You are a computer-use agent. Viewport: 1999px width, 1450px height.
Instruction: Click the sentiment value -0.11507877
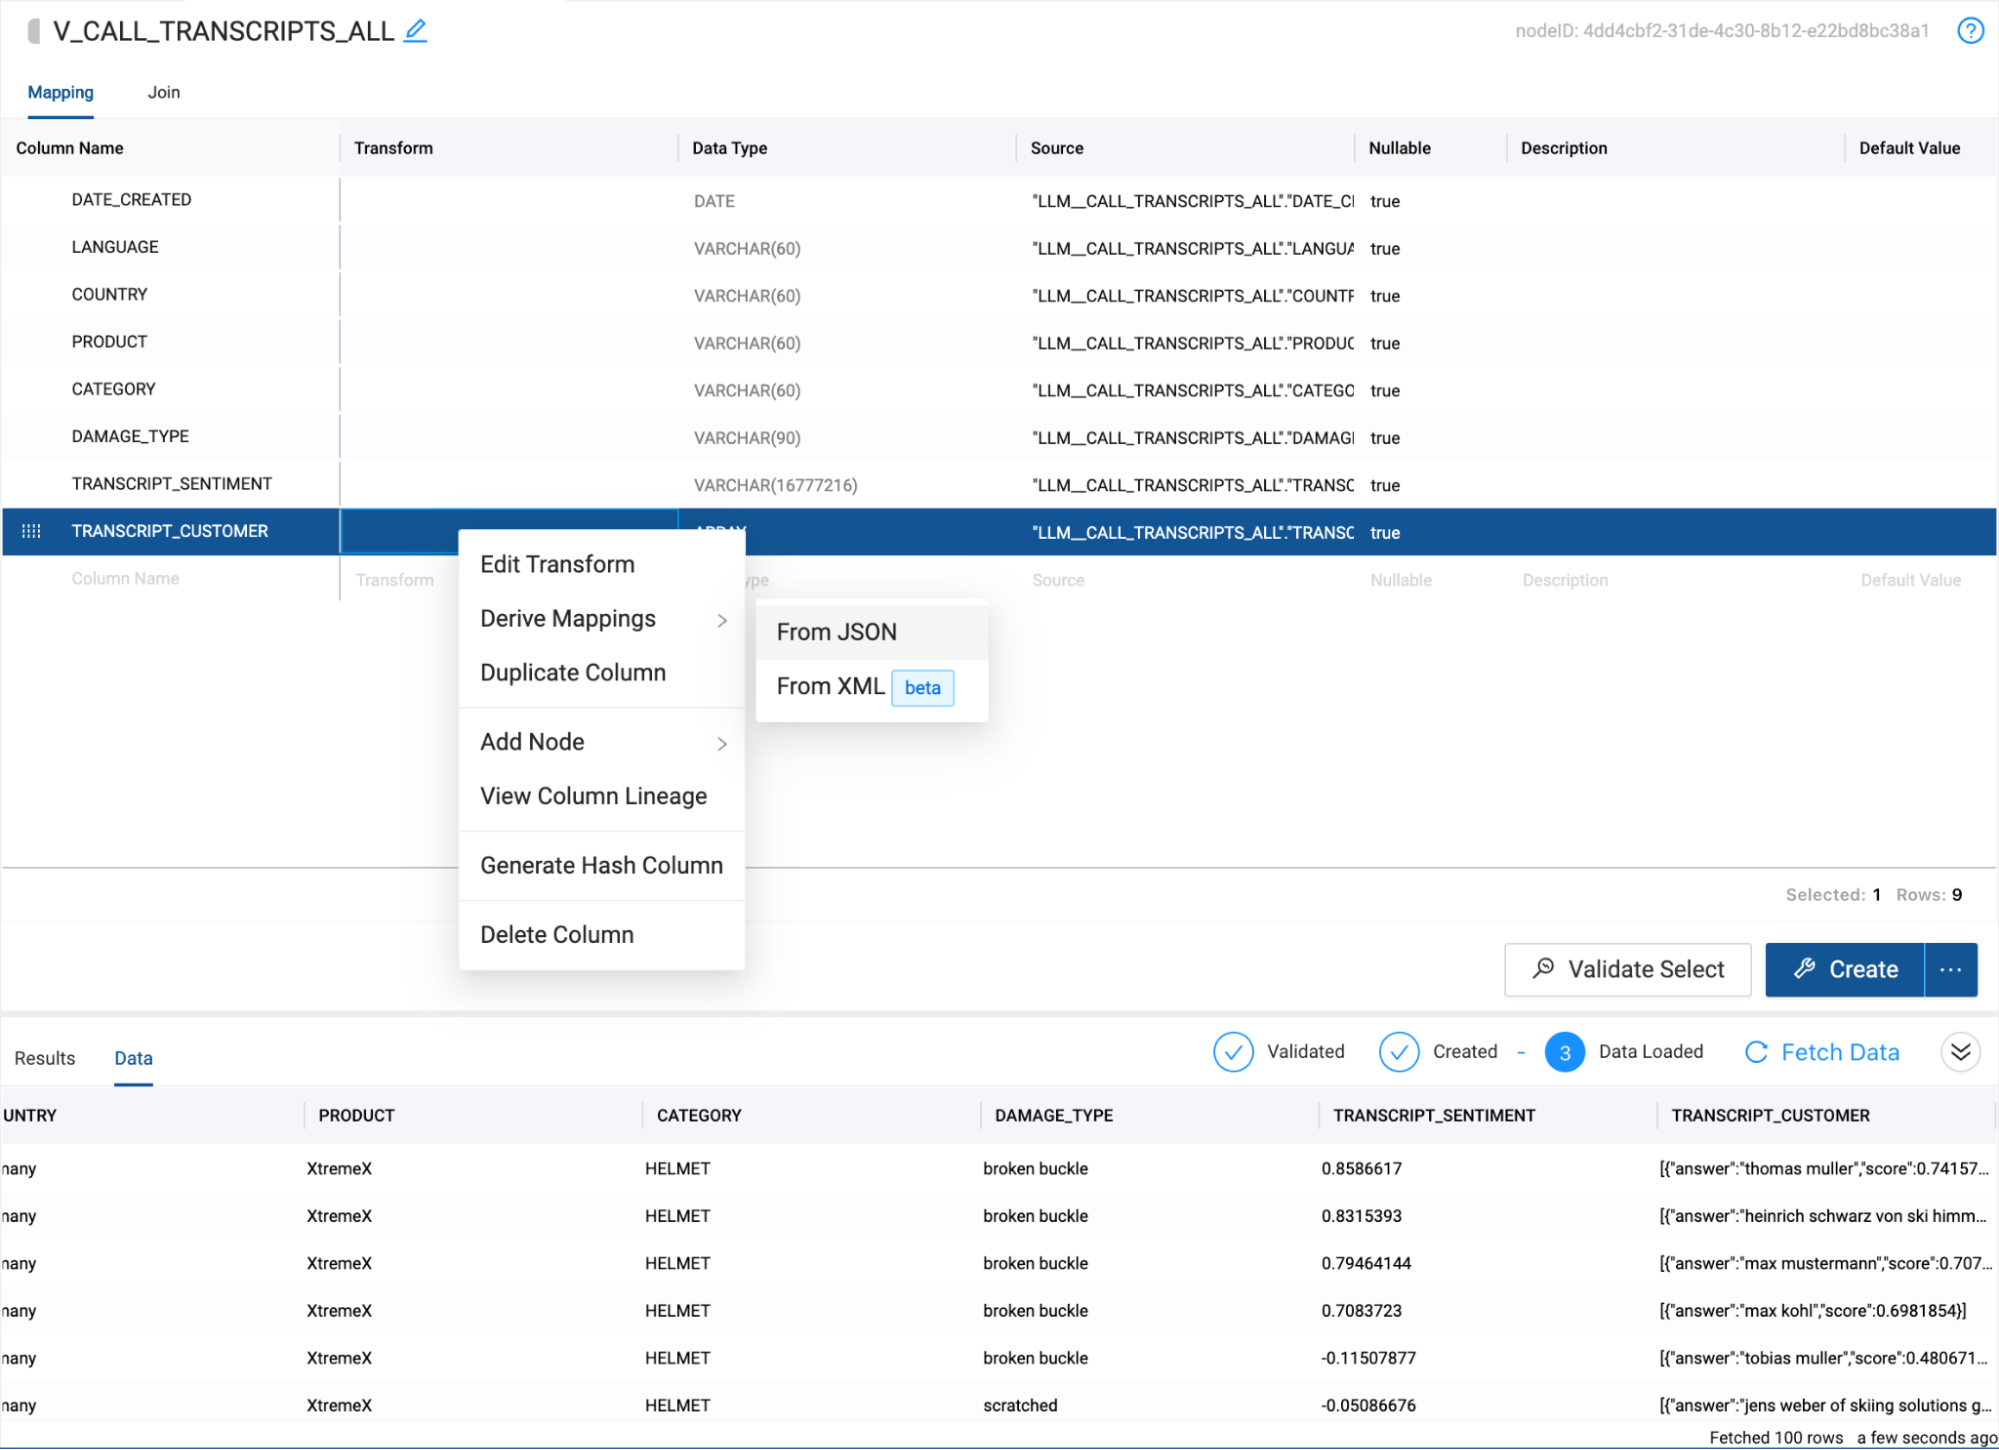1368,1359
